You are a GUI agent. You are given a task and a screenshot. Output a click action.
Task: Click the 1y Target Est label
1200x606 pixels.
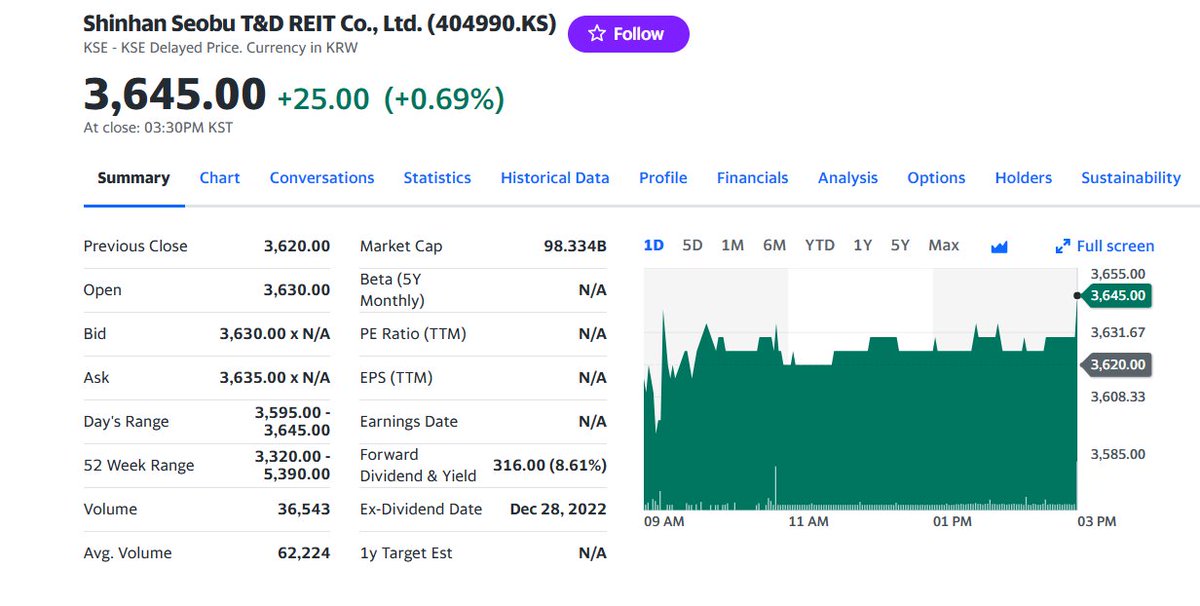(406, 553)
